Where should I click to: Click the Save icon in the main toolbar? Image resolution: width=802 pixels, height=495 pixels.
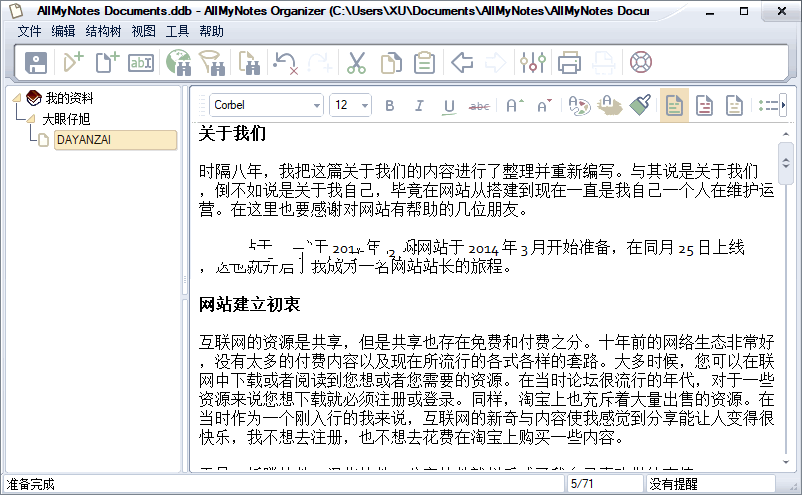pos(36,63)
